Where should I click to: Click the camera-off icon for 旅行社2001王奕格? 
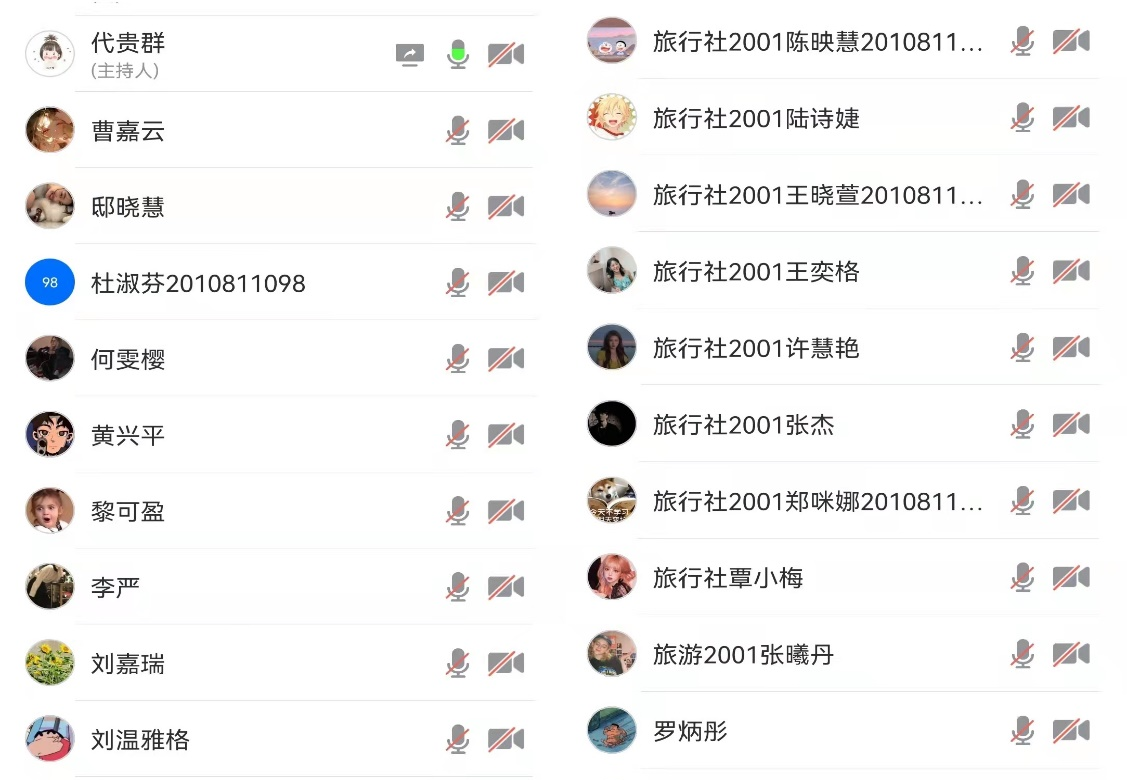click(x=1070, y=271)
